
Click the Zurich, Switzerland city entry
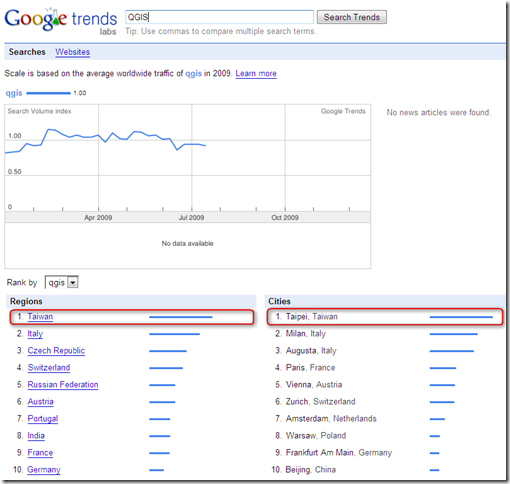pyautogui.click(x=321, y=402)
